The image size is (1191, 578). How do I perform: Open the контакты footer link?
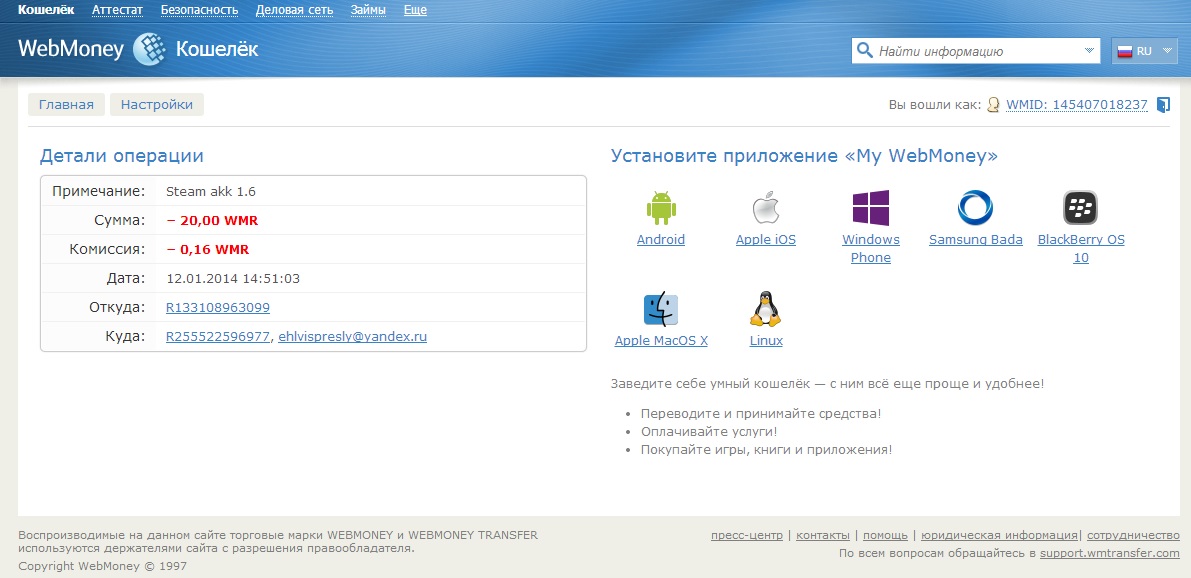point(823,535)
